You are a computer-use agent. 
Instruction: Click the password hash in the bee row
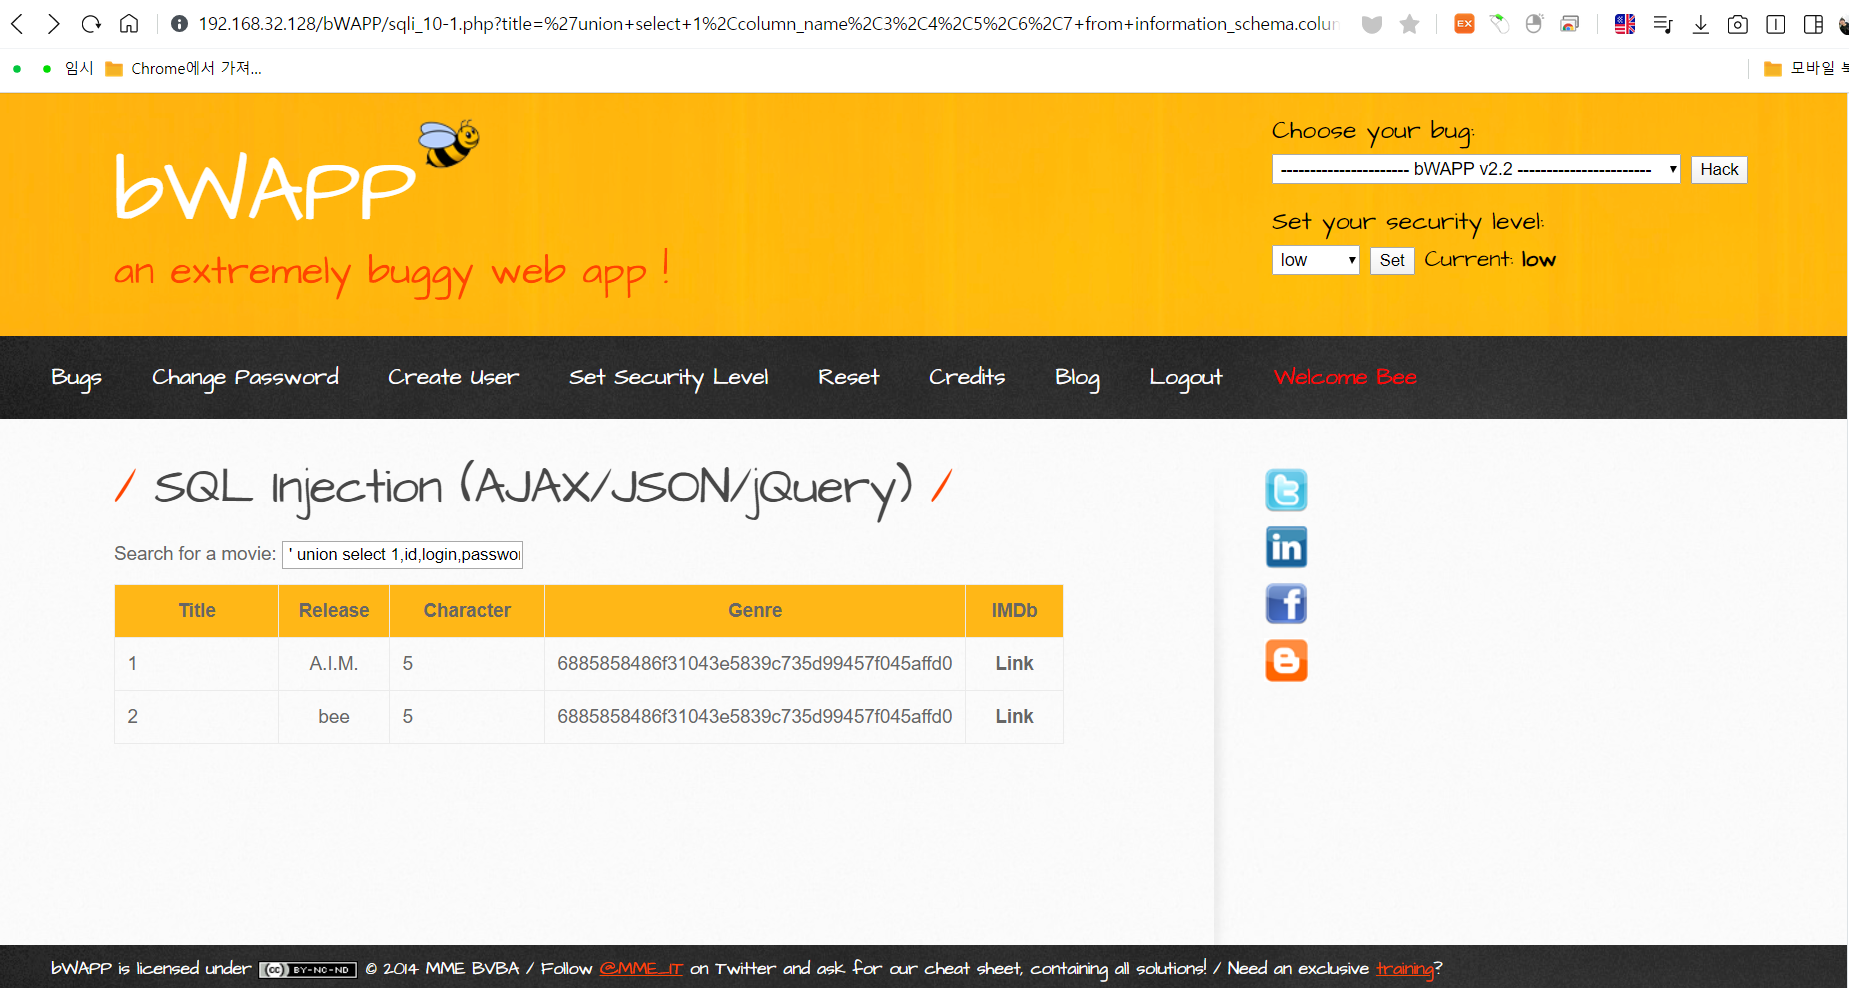[755, 716]
